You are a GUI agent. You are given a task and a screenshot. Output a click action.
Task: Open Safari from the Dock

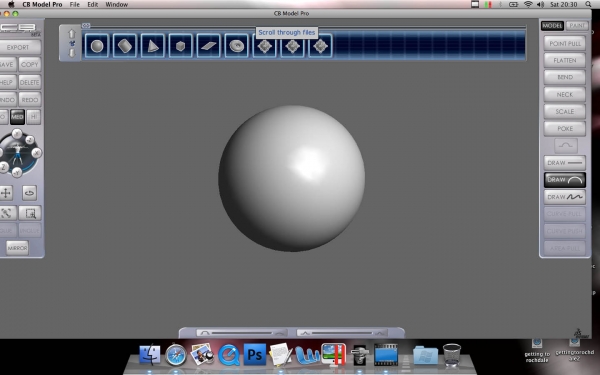pyautogui.click(x=176, y=355)
